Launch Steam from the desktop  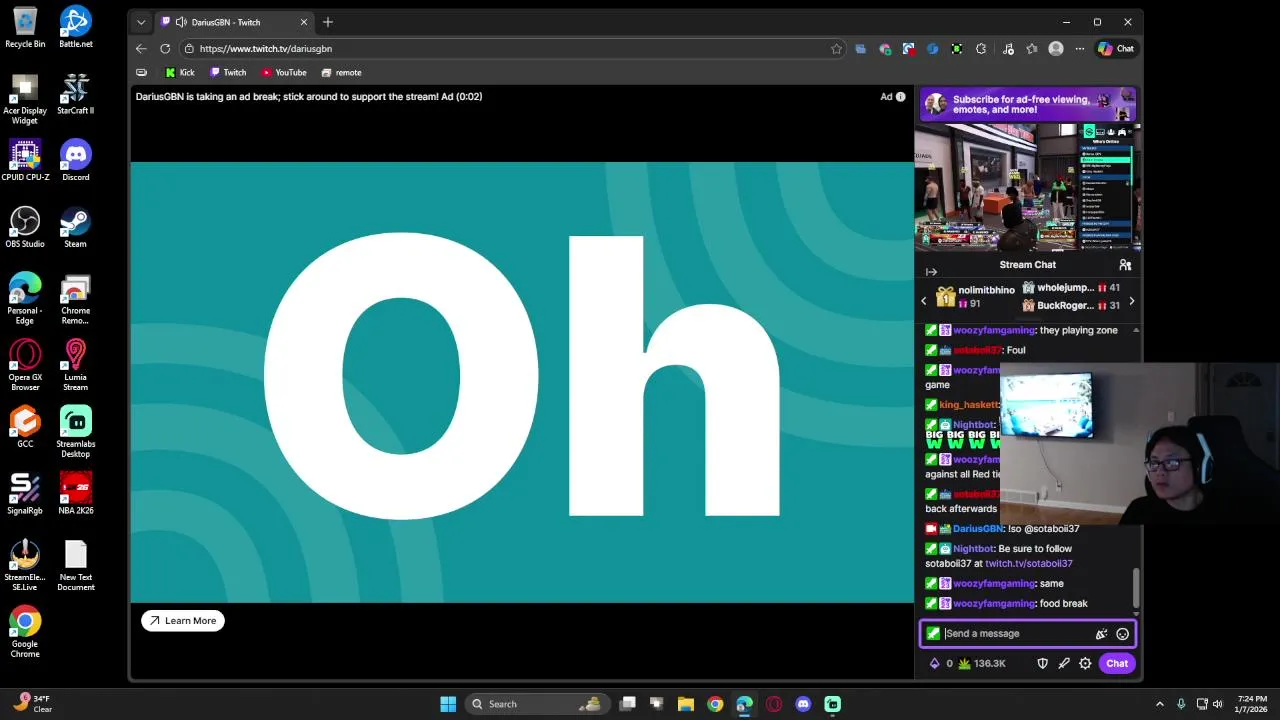[x=76, y=227]
